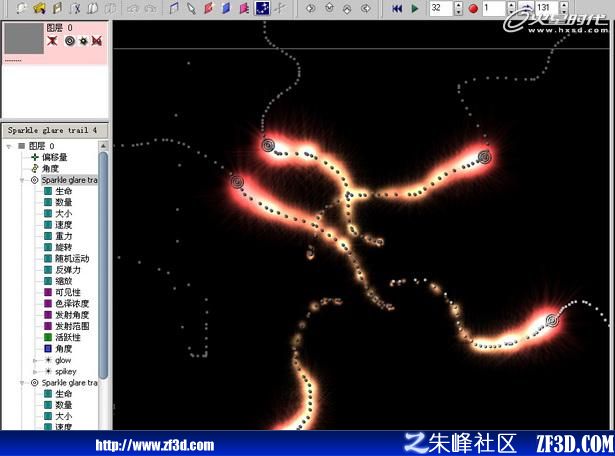Select 重力 gravity property

point(64,236)
